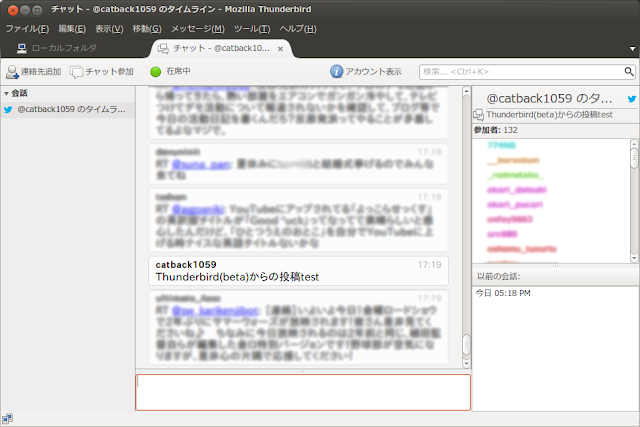Click participant list scroll down arrow
The image size is (640, 427).
[634, 258]
